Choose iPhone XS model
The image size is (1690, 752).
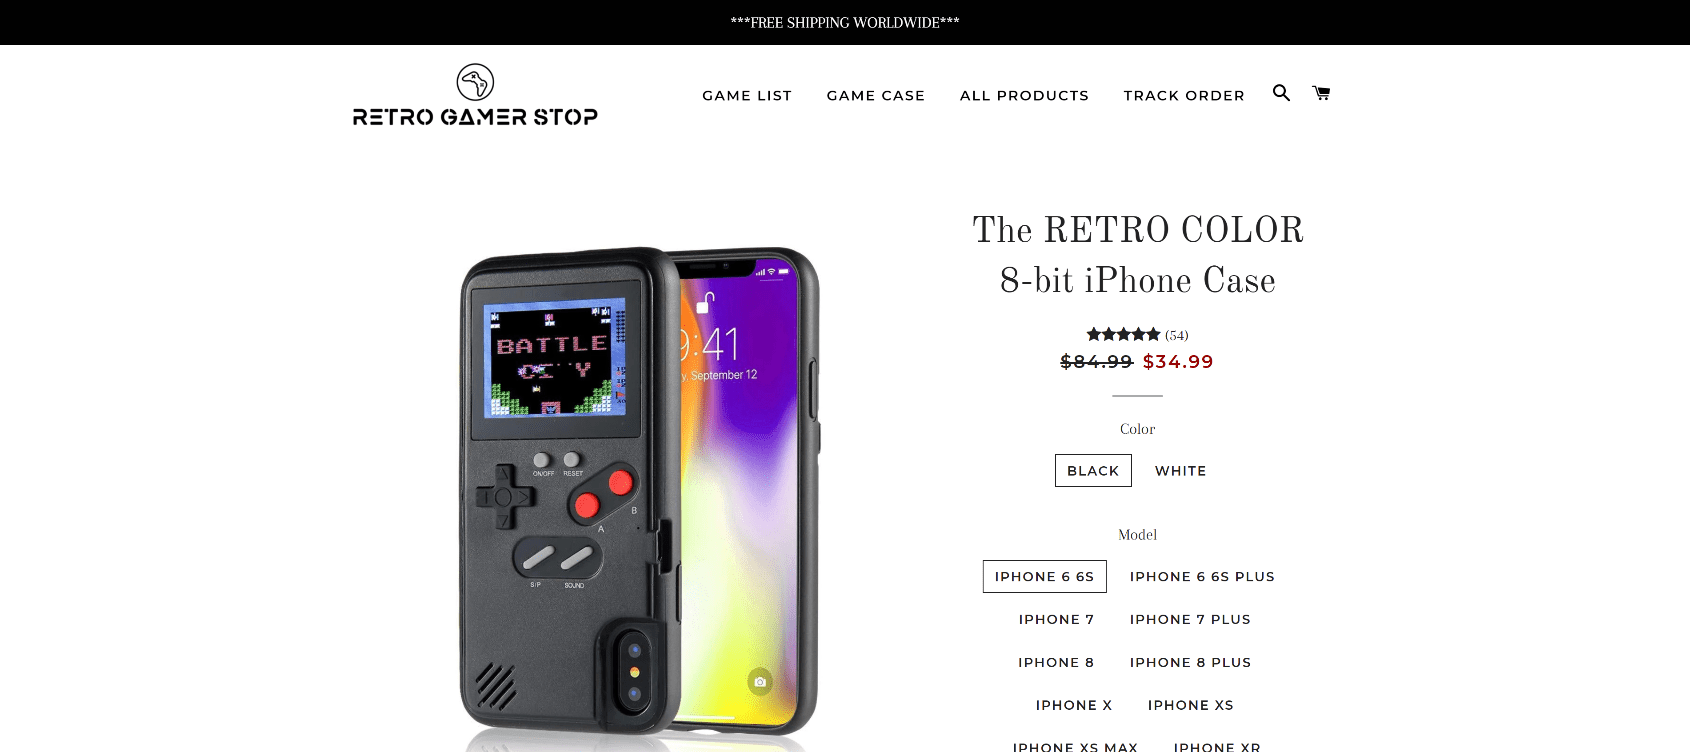point(1191,706)
